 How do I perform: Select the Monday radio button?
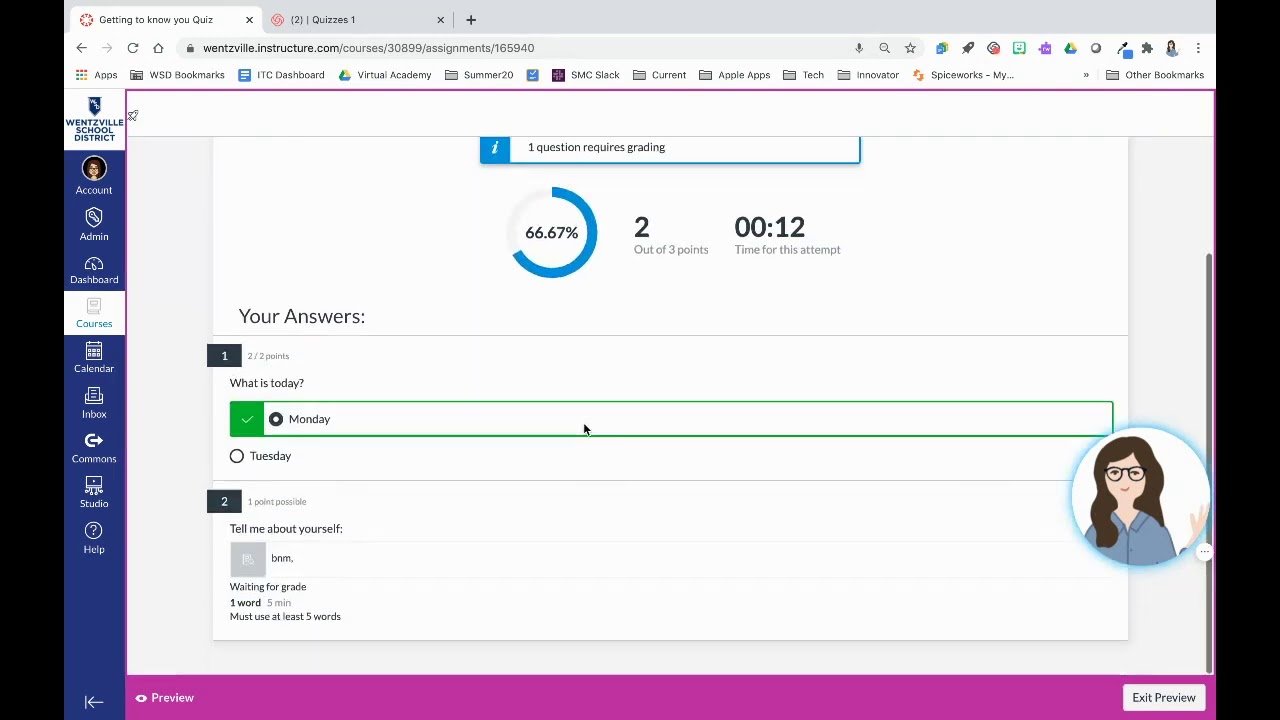click(x=276, y=419)
